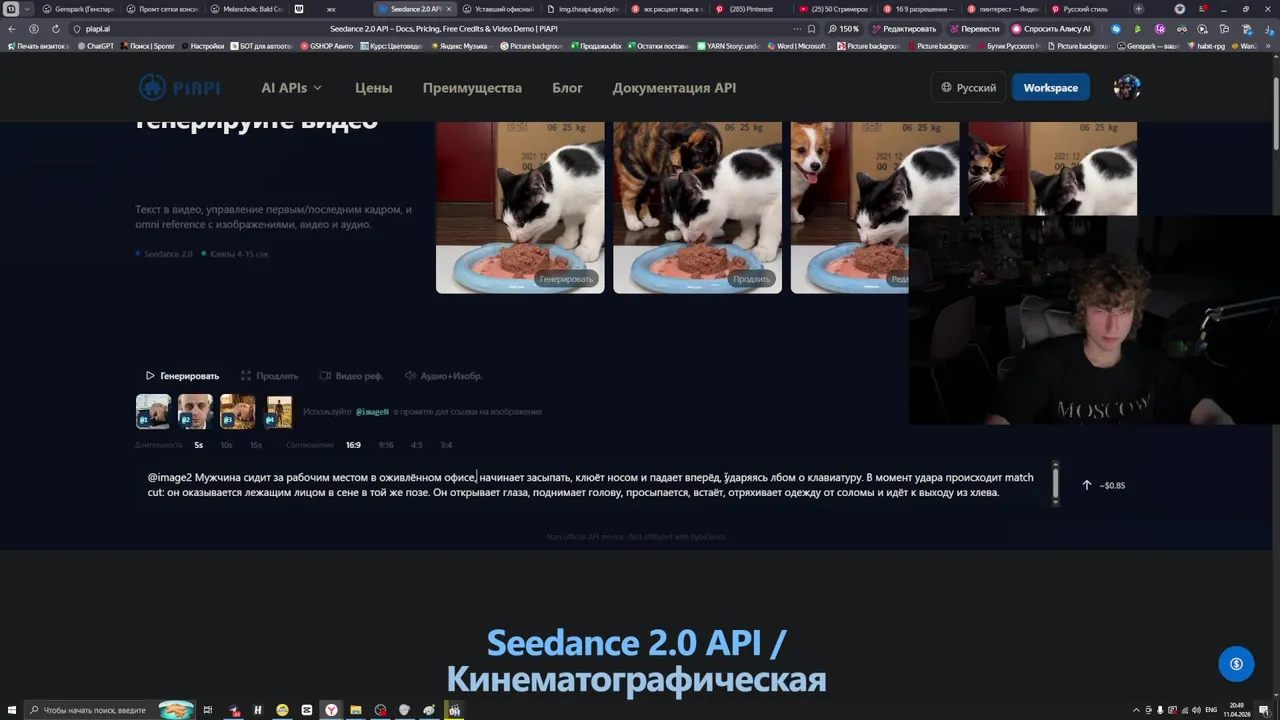Open the Яндекс Музыка bookmark
This screenshot has height=720, width=1280.
point(459,46)
